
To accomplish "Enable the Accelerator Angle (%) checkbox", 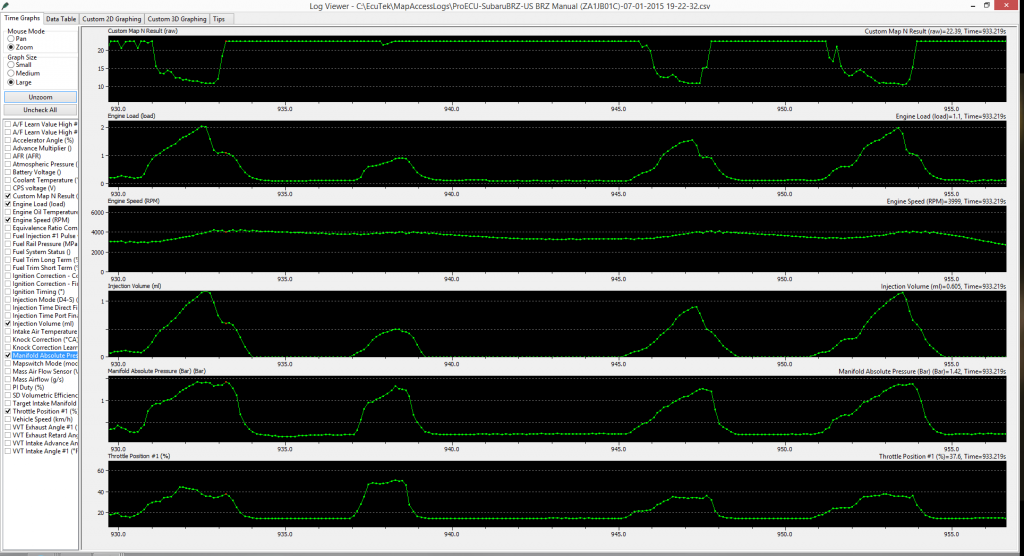I will (9, 141).
